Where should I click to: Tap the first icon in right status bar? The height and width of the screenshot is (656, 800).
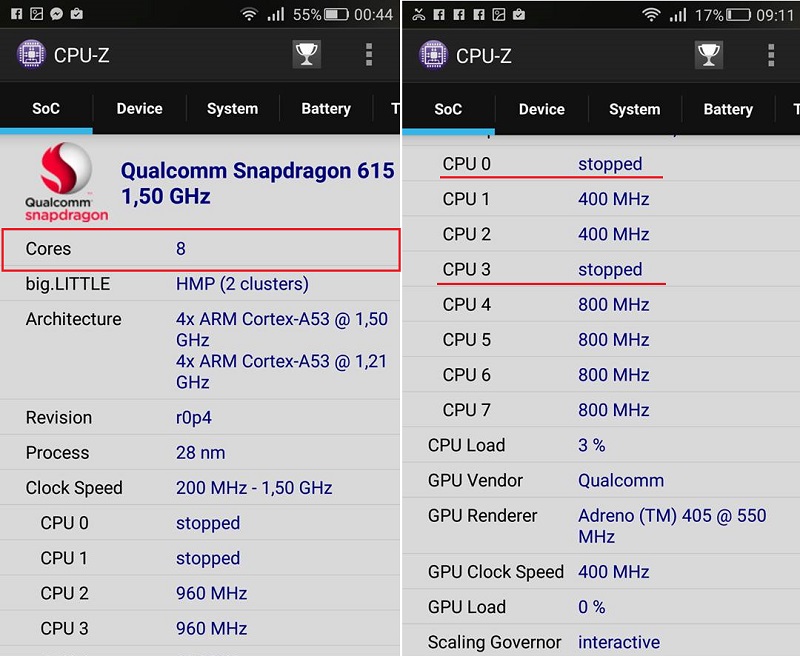click(419, 14)
